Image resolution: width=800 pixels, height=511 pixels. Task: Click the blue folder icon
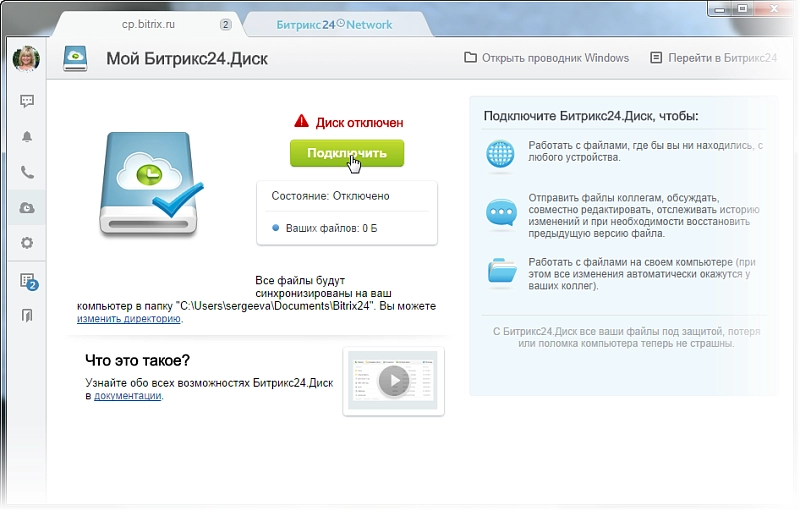point(499,270)
